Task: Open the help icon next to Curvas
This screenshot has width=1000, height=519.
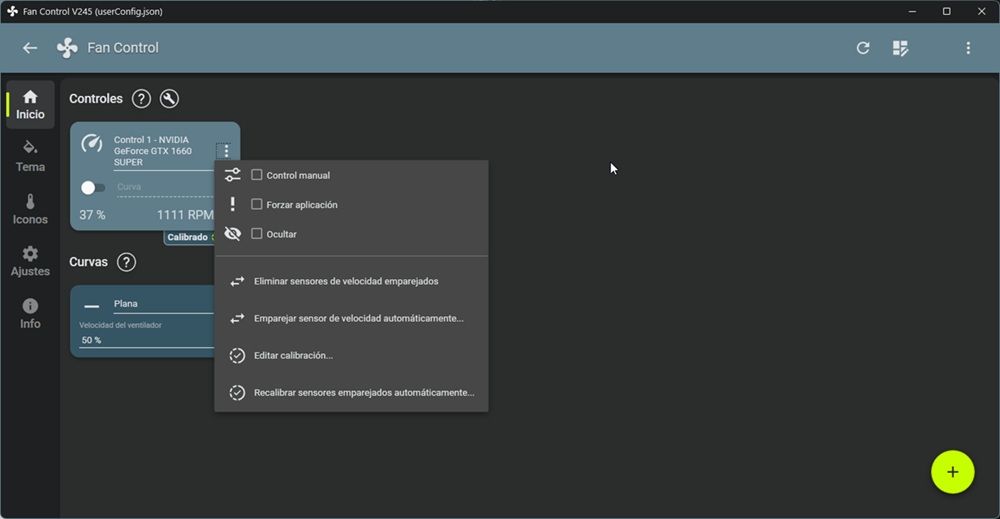Action: [126, 262]
